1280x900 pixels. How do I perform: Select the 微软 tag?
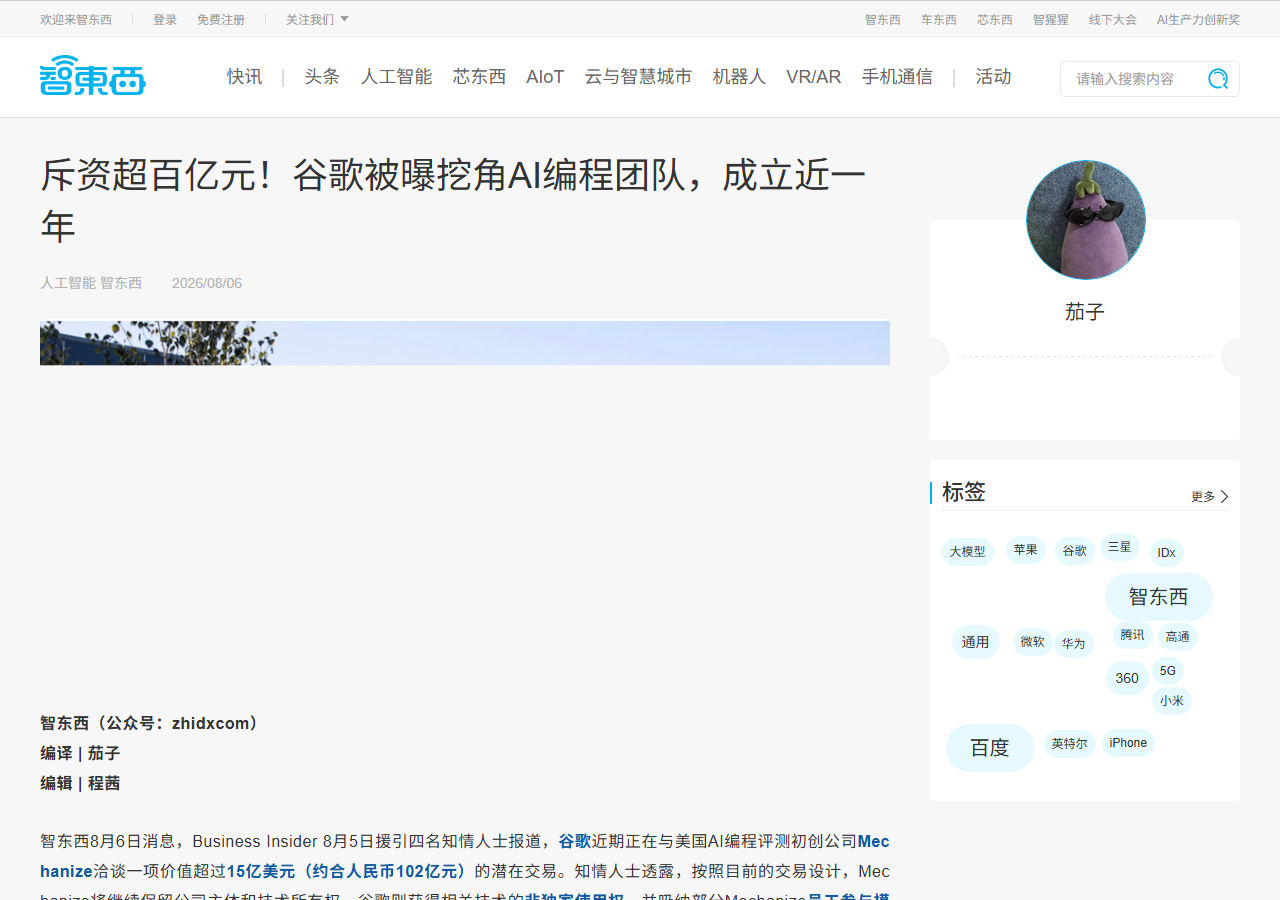1032,642
